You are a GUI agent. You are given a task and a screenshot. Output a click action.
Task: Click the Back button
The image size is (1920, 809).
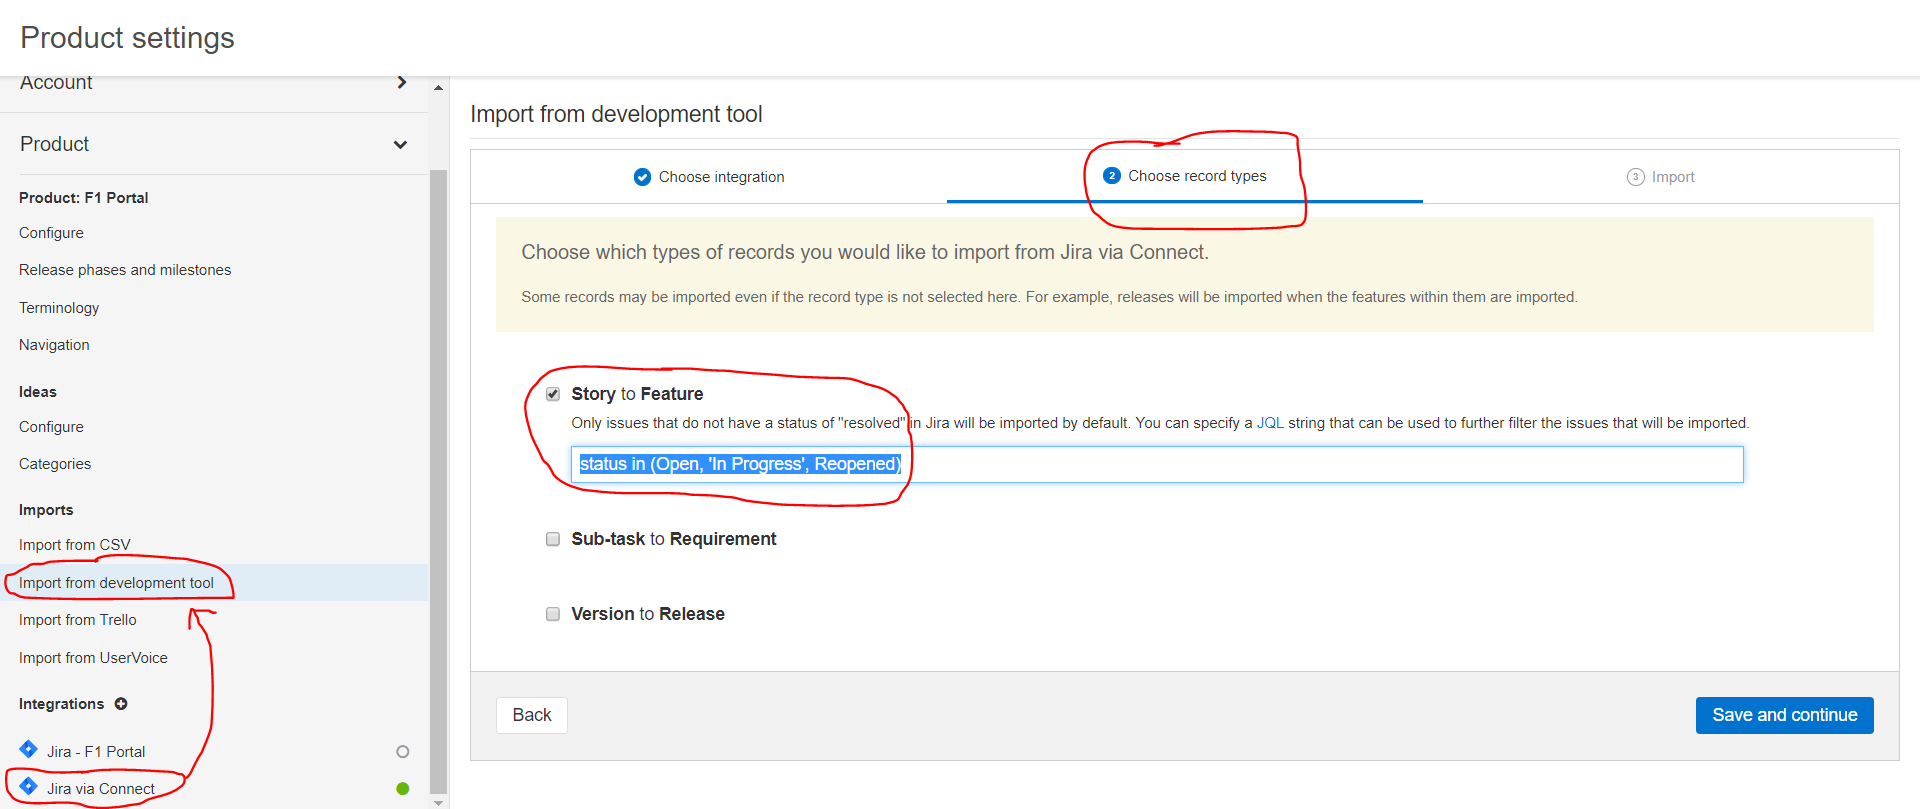click(532, 715)
